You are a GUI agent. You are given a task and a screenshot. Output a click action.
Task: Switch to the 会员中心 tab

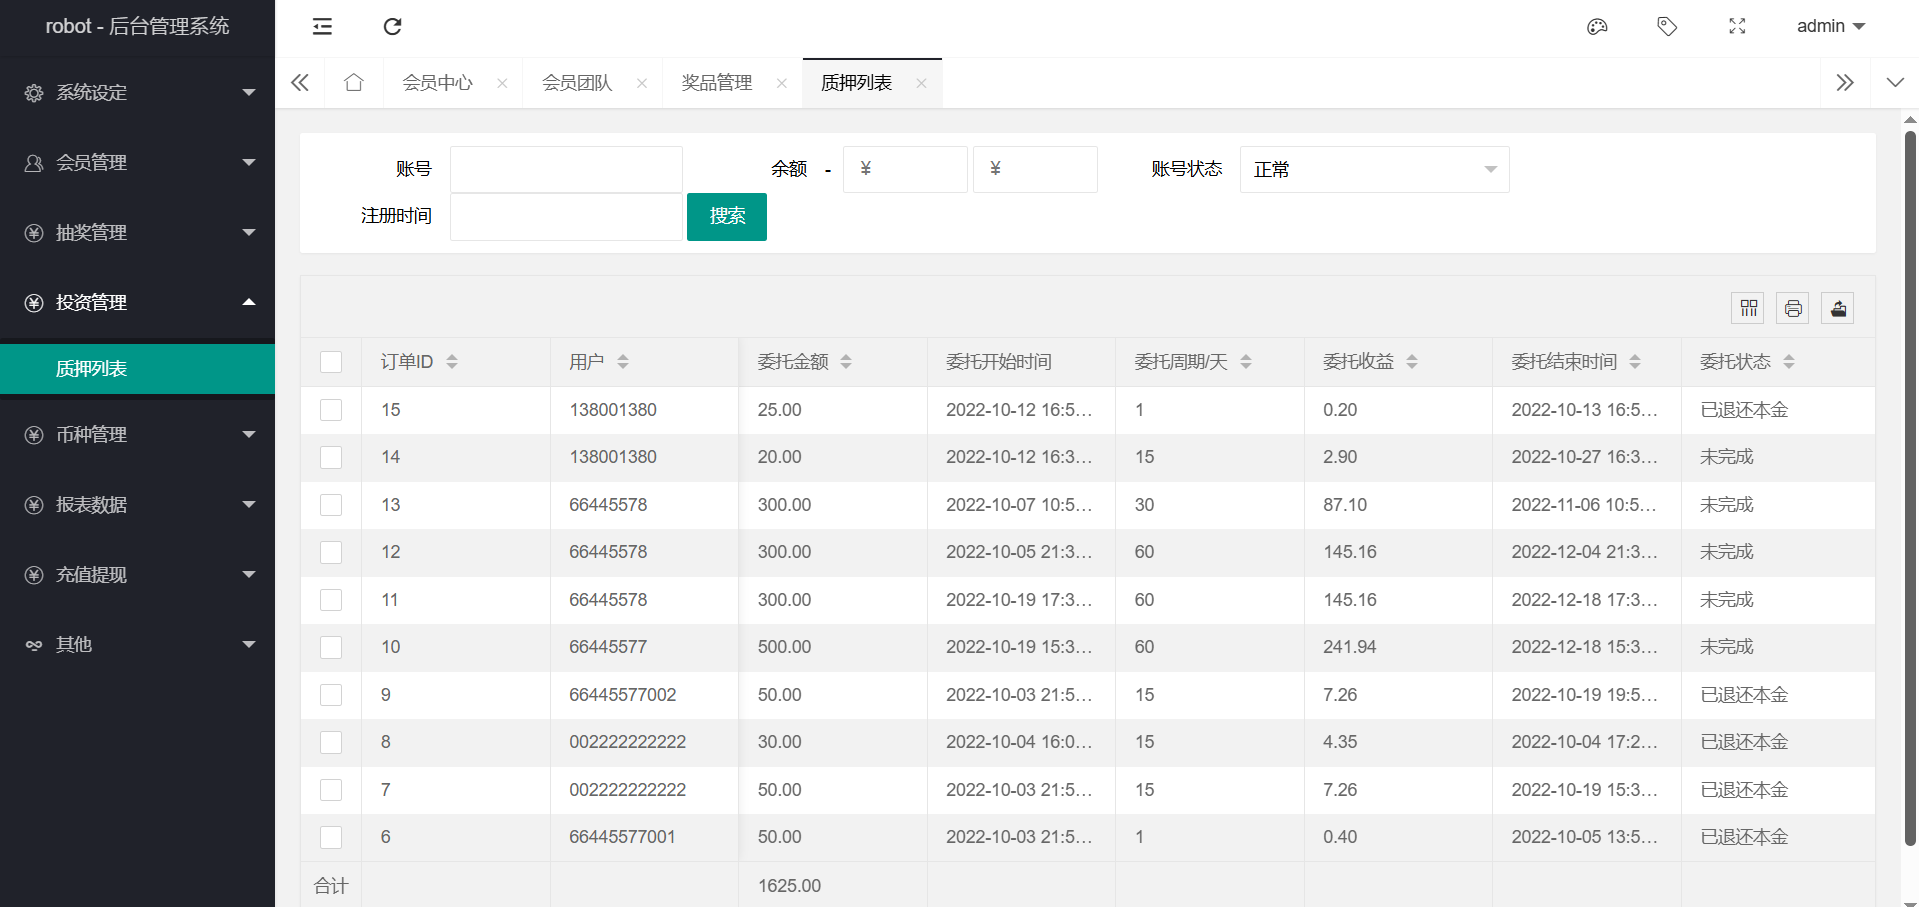[437, 83]
